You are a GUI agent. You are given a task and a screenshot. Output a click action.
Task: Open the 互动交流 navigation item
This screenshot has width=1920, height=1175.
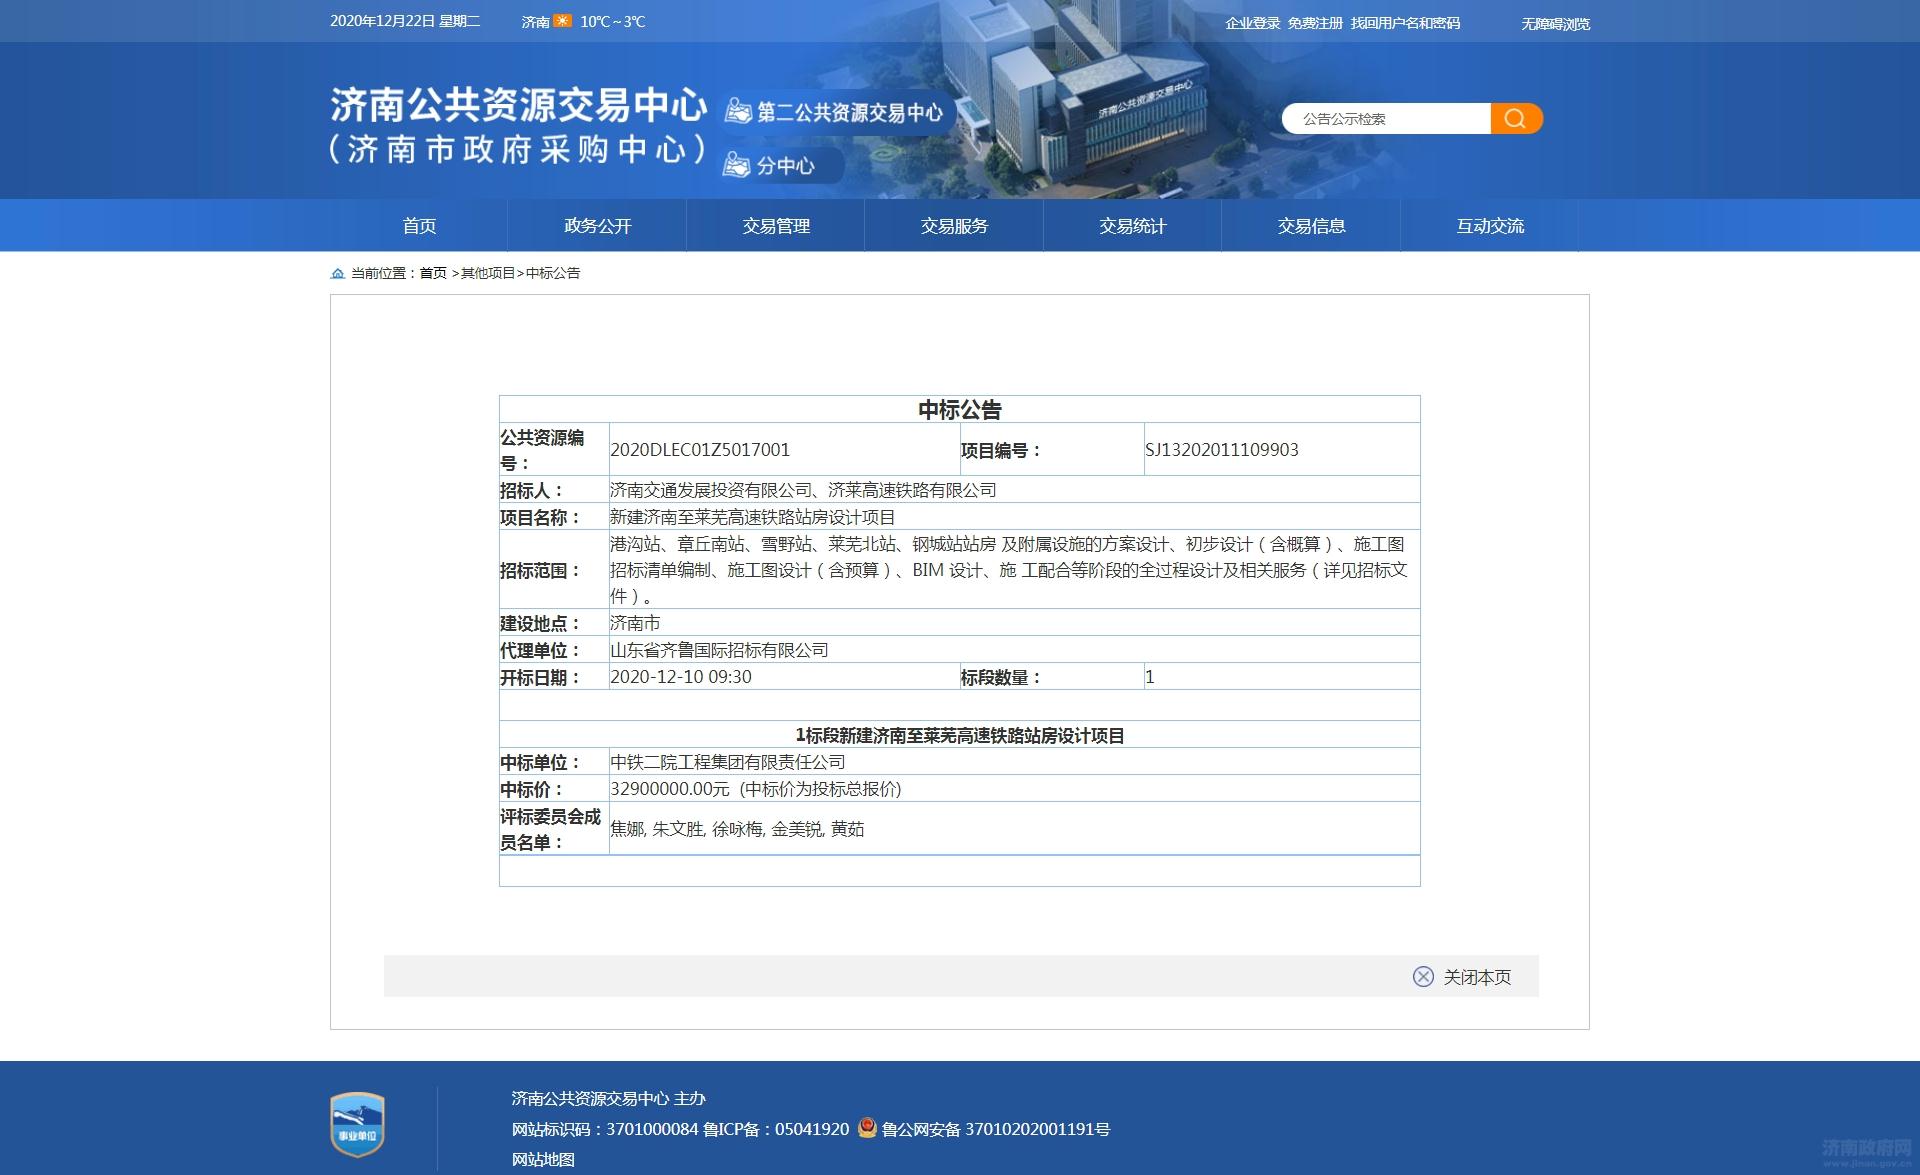(1489, 226)
